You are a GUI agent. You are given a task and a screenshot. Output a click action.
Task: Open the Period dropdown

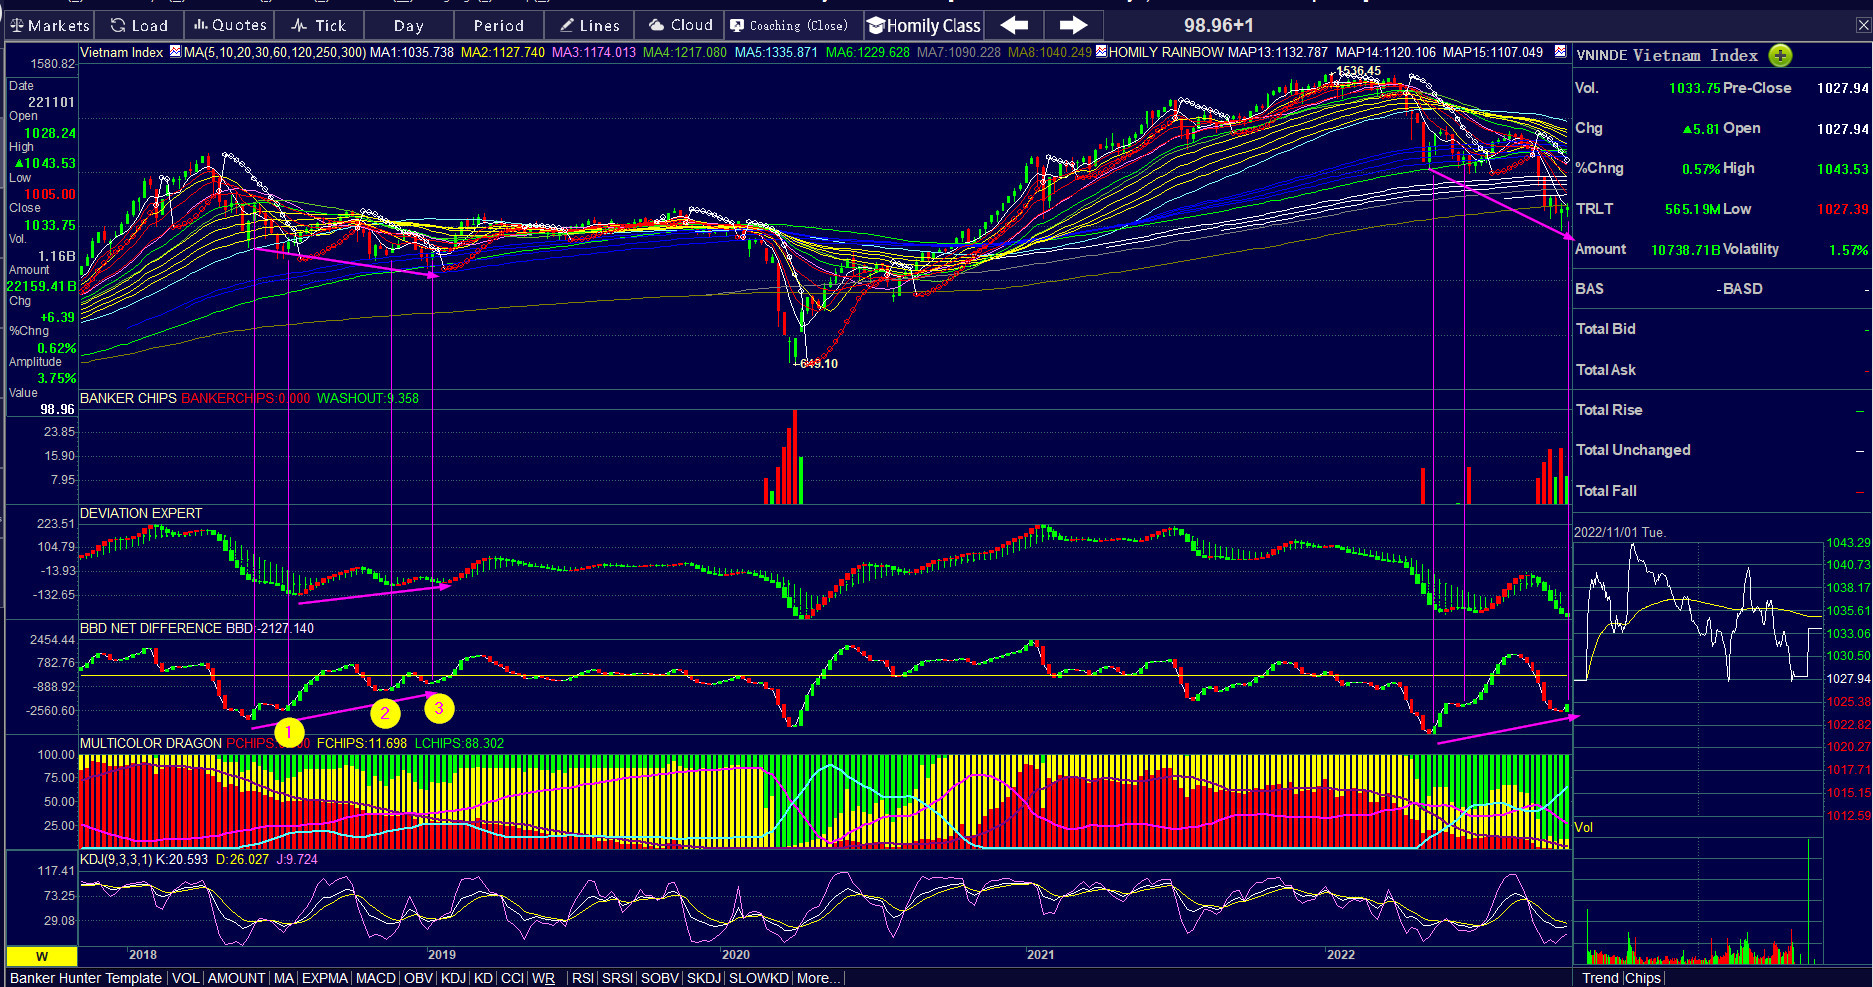tap(498, 25)
